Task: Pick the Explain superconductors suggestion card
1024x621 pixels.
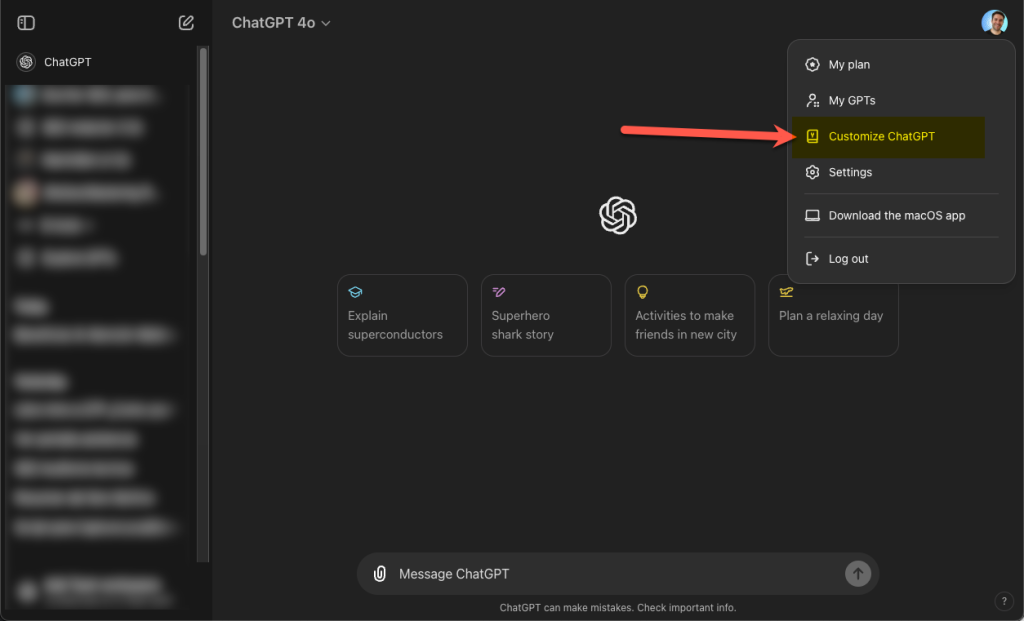Action: pyautogui.click(x=402, y=315)
